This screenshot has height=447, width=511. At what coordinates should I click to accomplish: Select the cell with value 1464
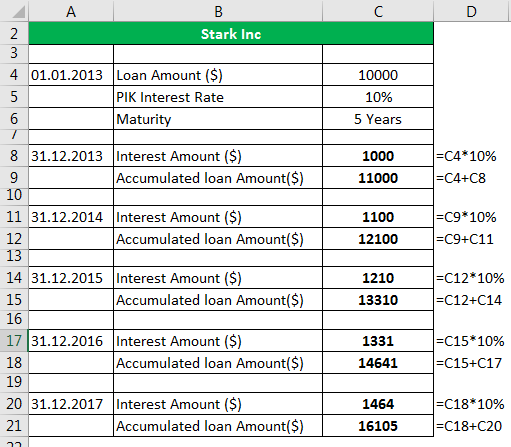coord(378,404)
